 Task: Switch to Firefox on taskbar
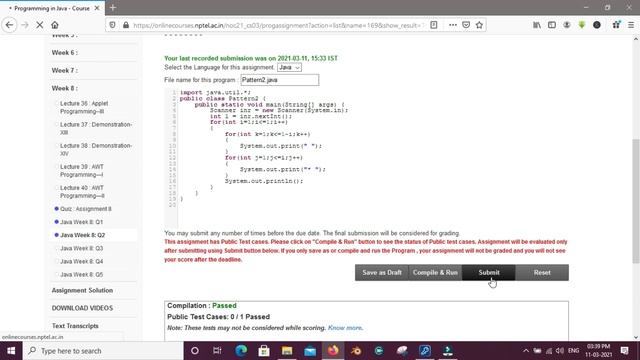333,351
